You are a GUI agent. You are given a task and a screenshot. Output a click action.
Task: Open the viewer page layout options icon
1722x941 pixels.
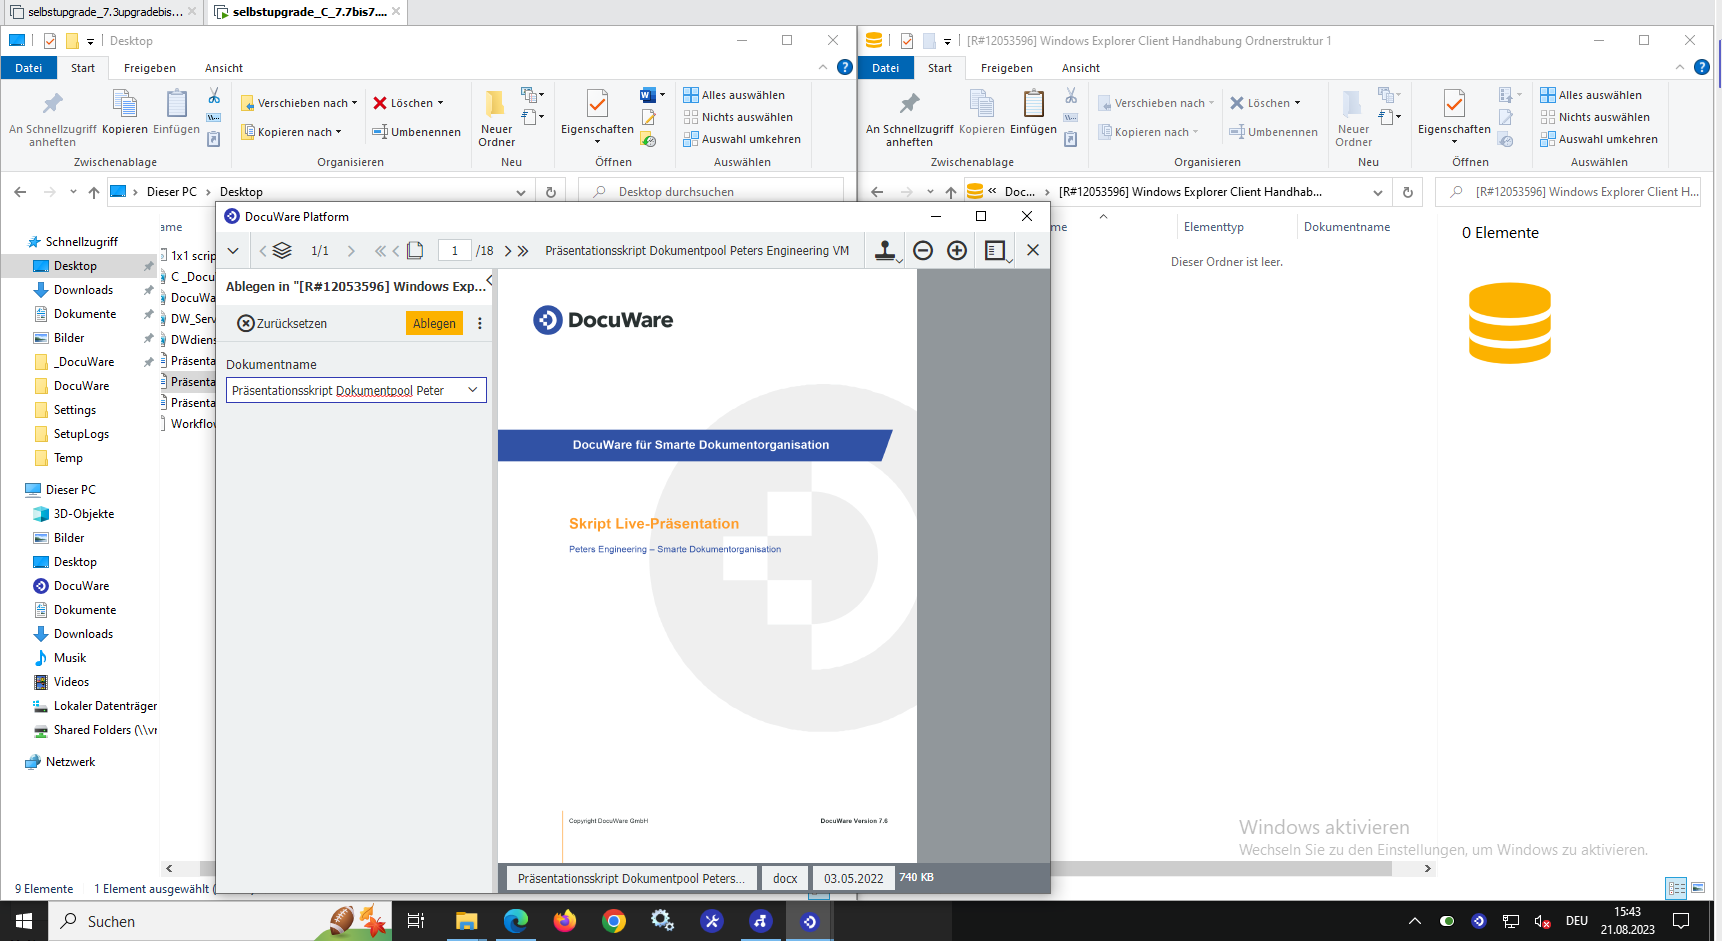click(996, 251)
